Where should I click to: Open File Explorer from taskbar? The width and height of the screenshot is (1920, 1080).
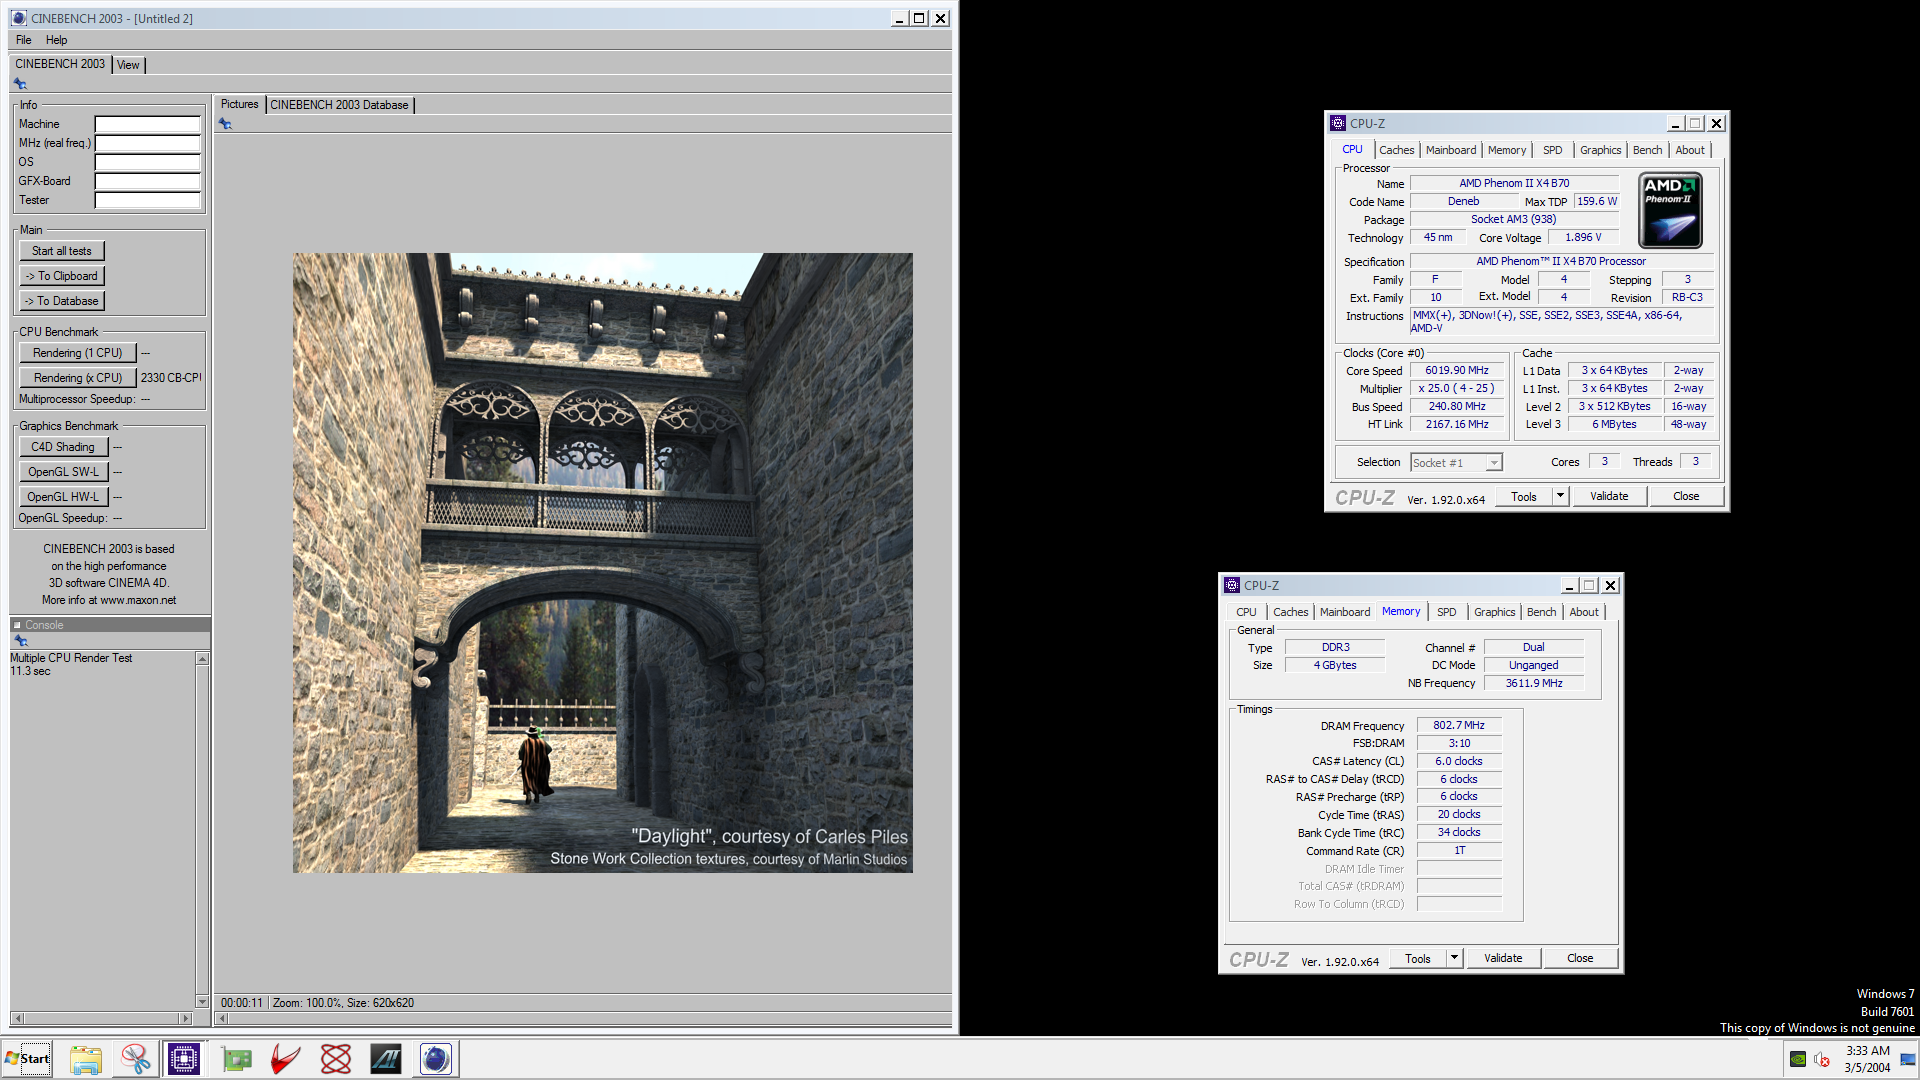point(86,1059)
